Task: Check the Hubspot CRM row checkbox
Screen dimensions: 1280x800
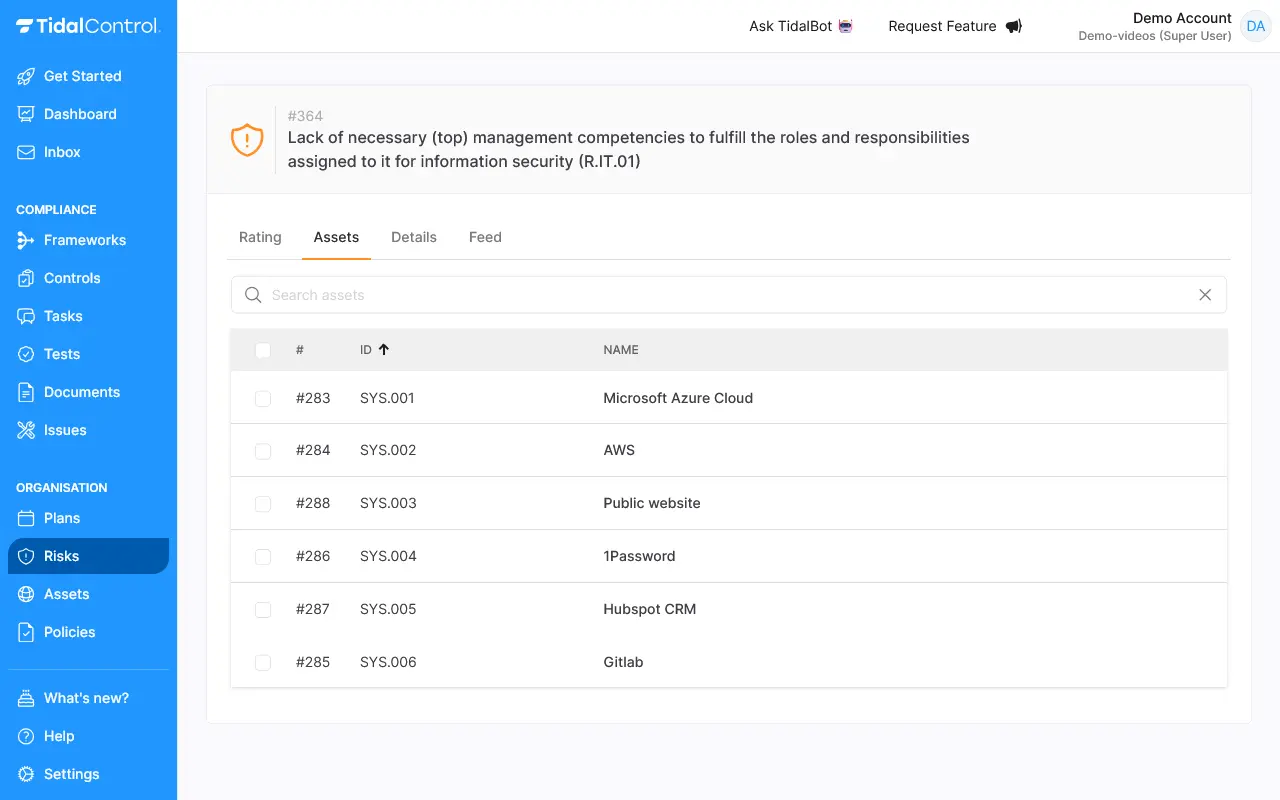Action: (x=263, y=610)
